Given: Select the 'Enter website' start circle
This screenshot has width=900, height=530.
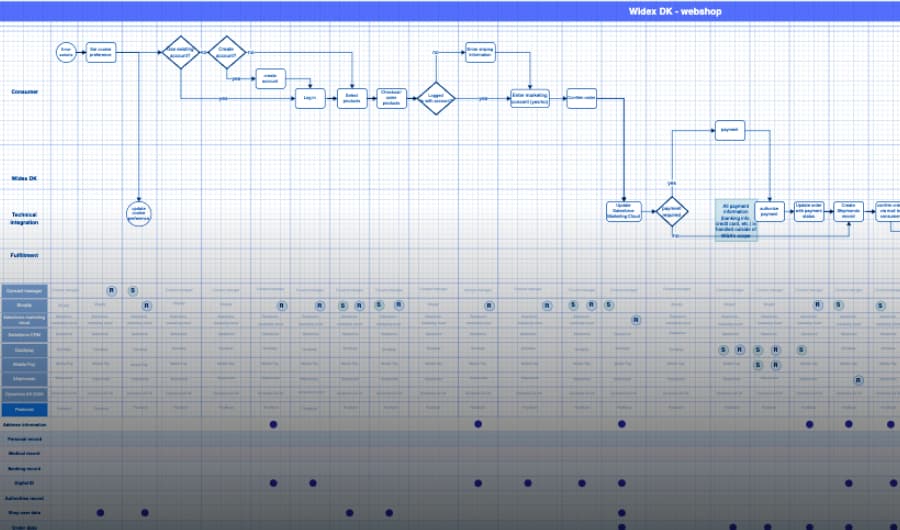Looking at the screenshot, I should (x=66, y=52).
